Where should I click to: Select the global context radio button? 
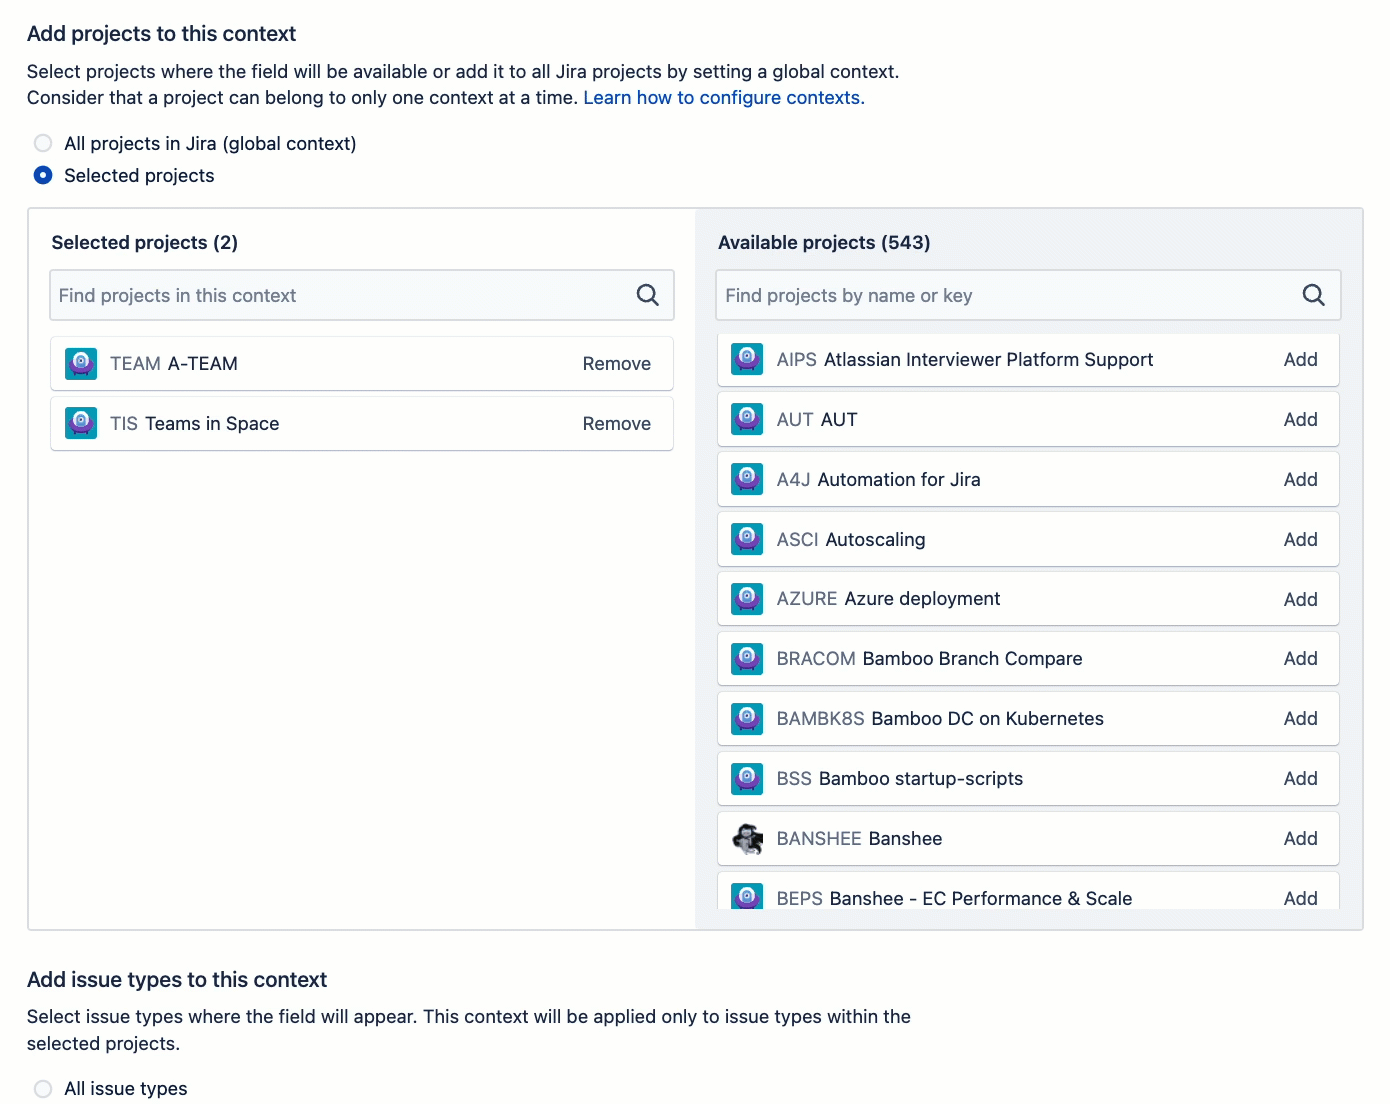tap(42, 143)
